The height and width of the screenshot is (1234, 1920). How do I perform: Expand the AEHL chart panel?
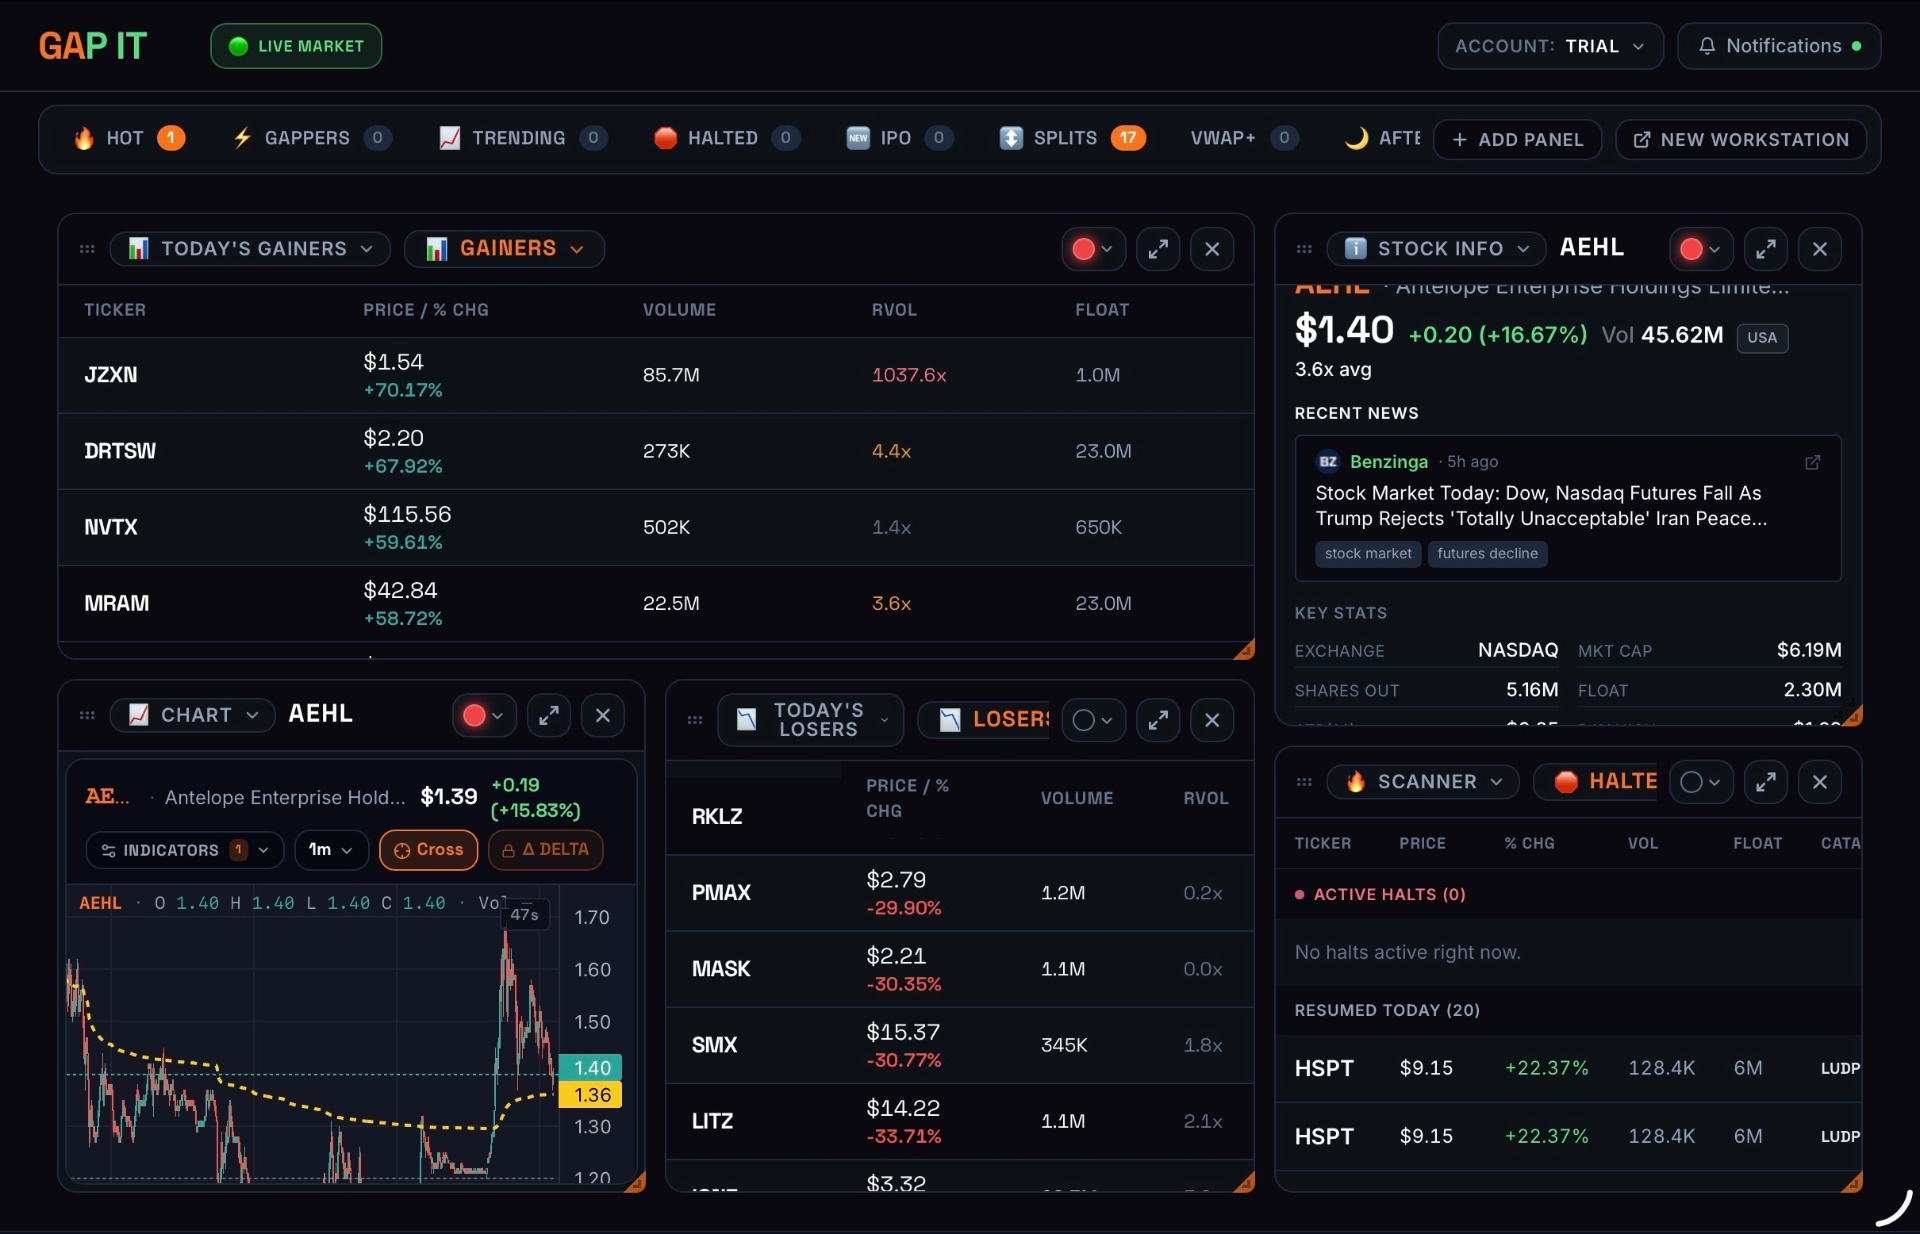549,715
